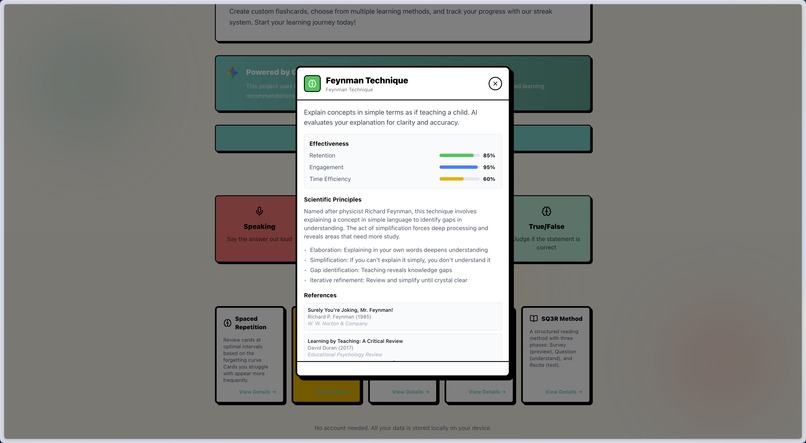Click the SQ3R Method book icon
Viewport: 806px width, 443px height.
point(534,319)
